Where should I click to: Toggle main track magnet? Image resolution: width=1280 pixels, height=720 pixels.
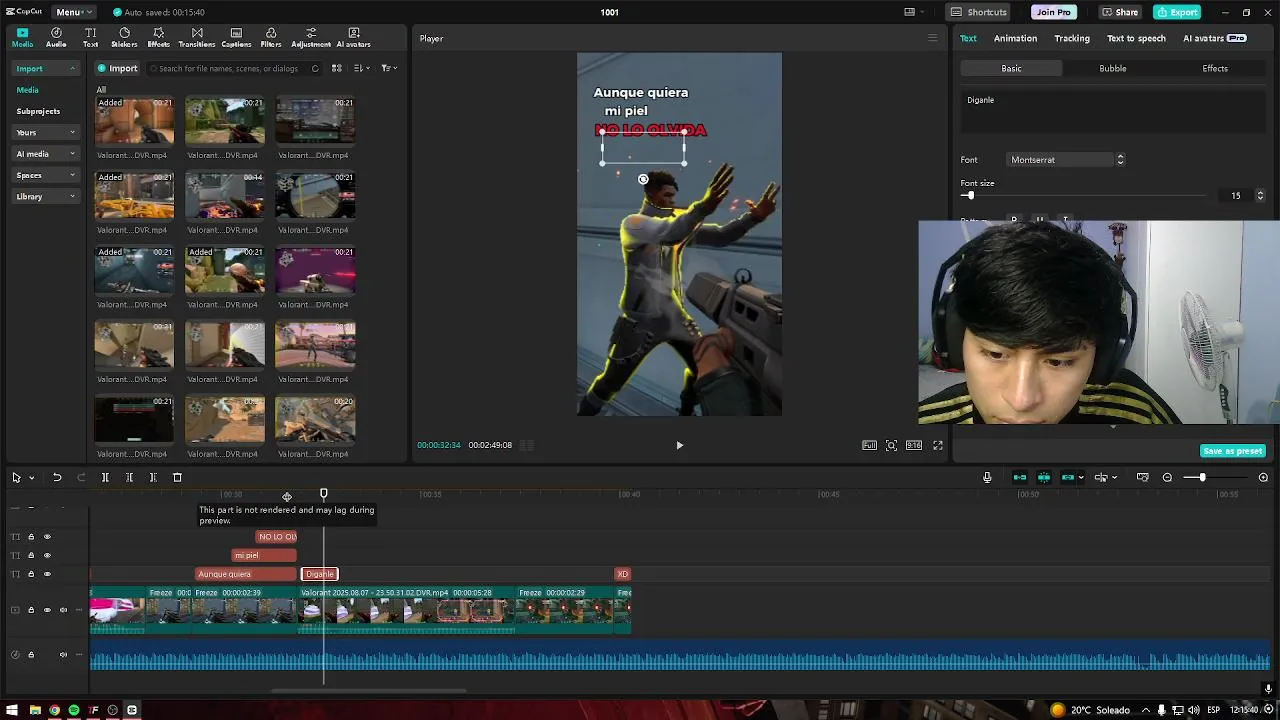coord(1020,478)
